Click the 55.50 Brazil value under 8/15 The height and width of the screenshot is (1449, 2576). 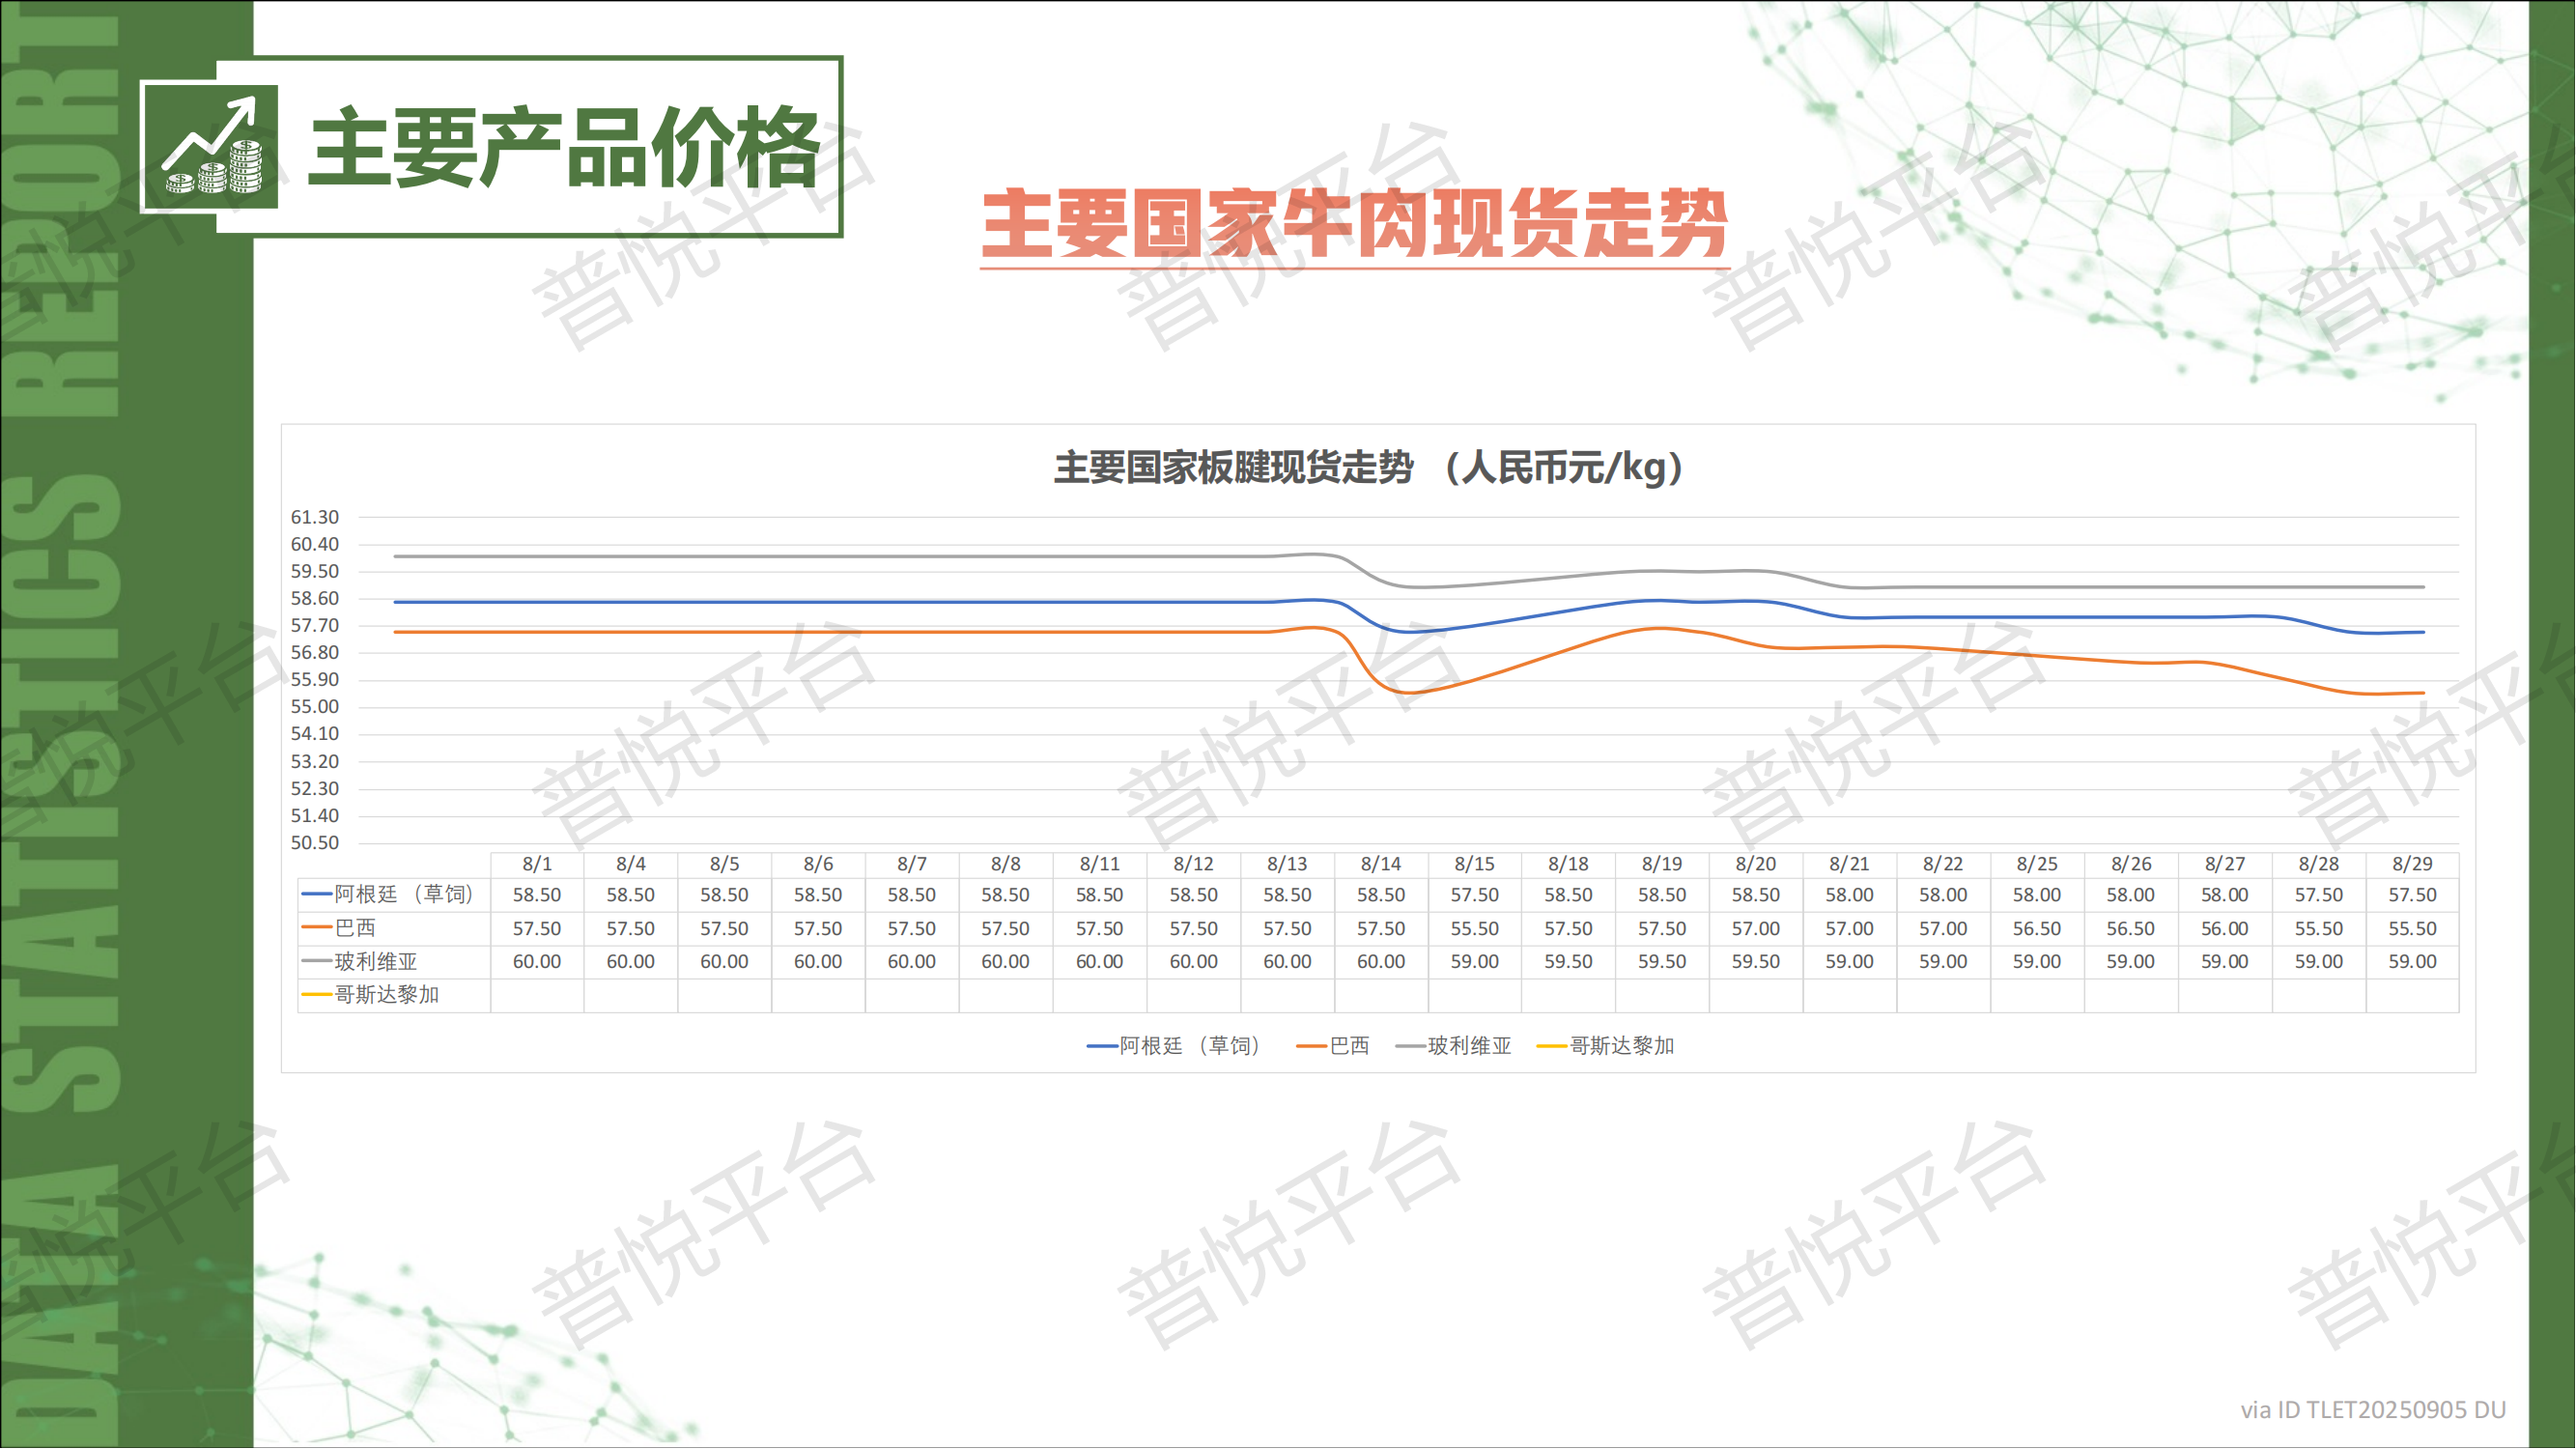tap(1474, 929)
